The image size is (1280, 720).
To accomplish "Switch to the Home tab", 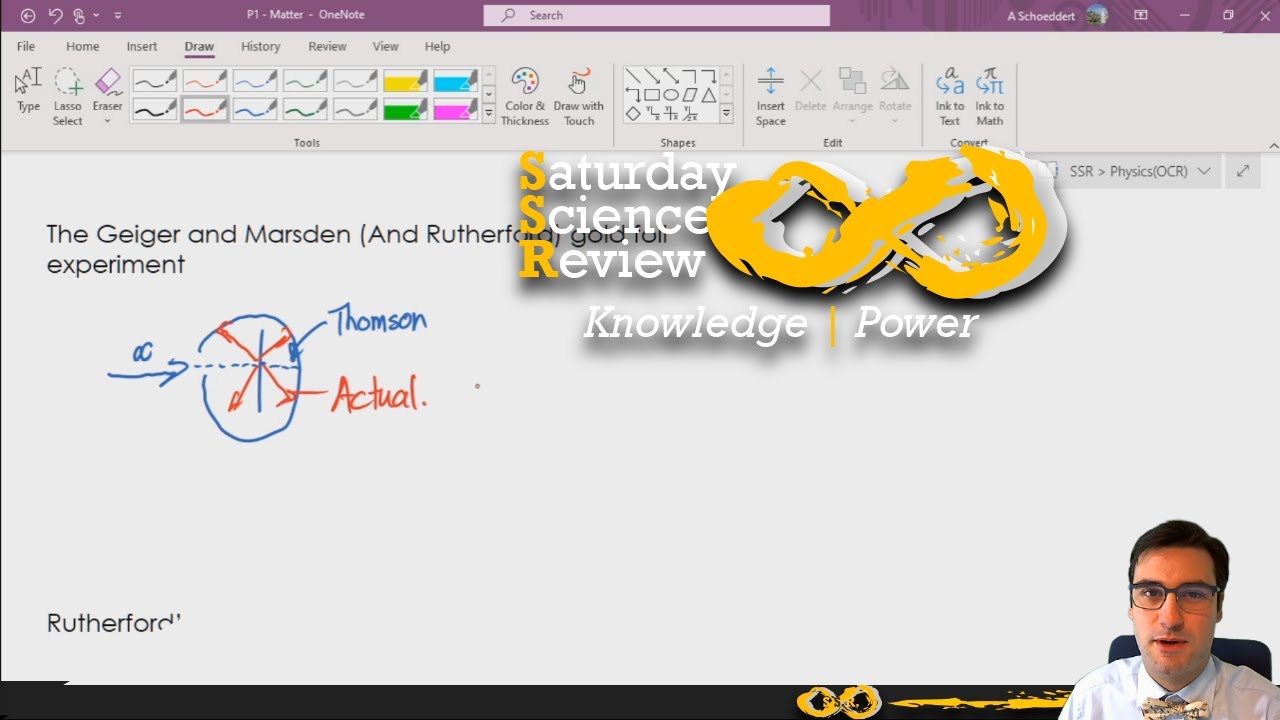I will (82, 46).
